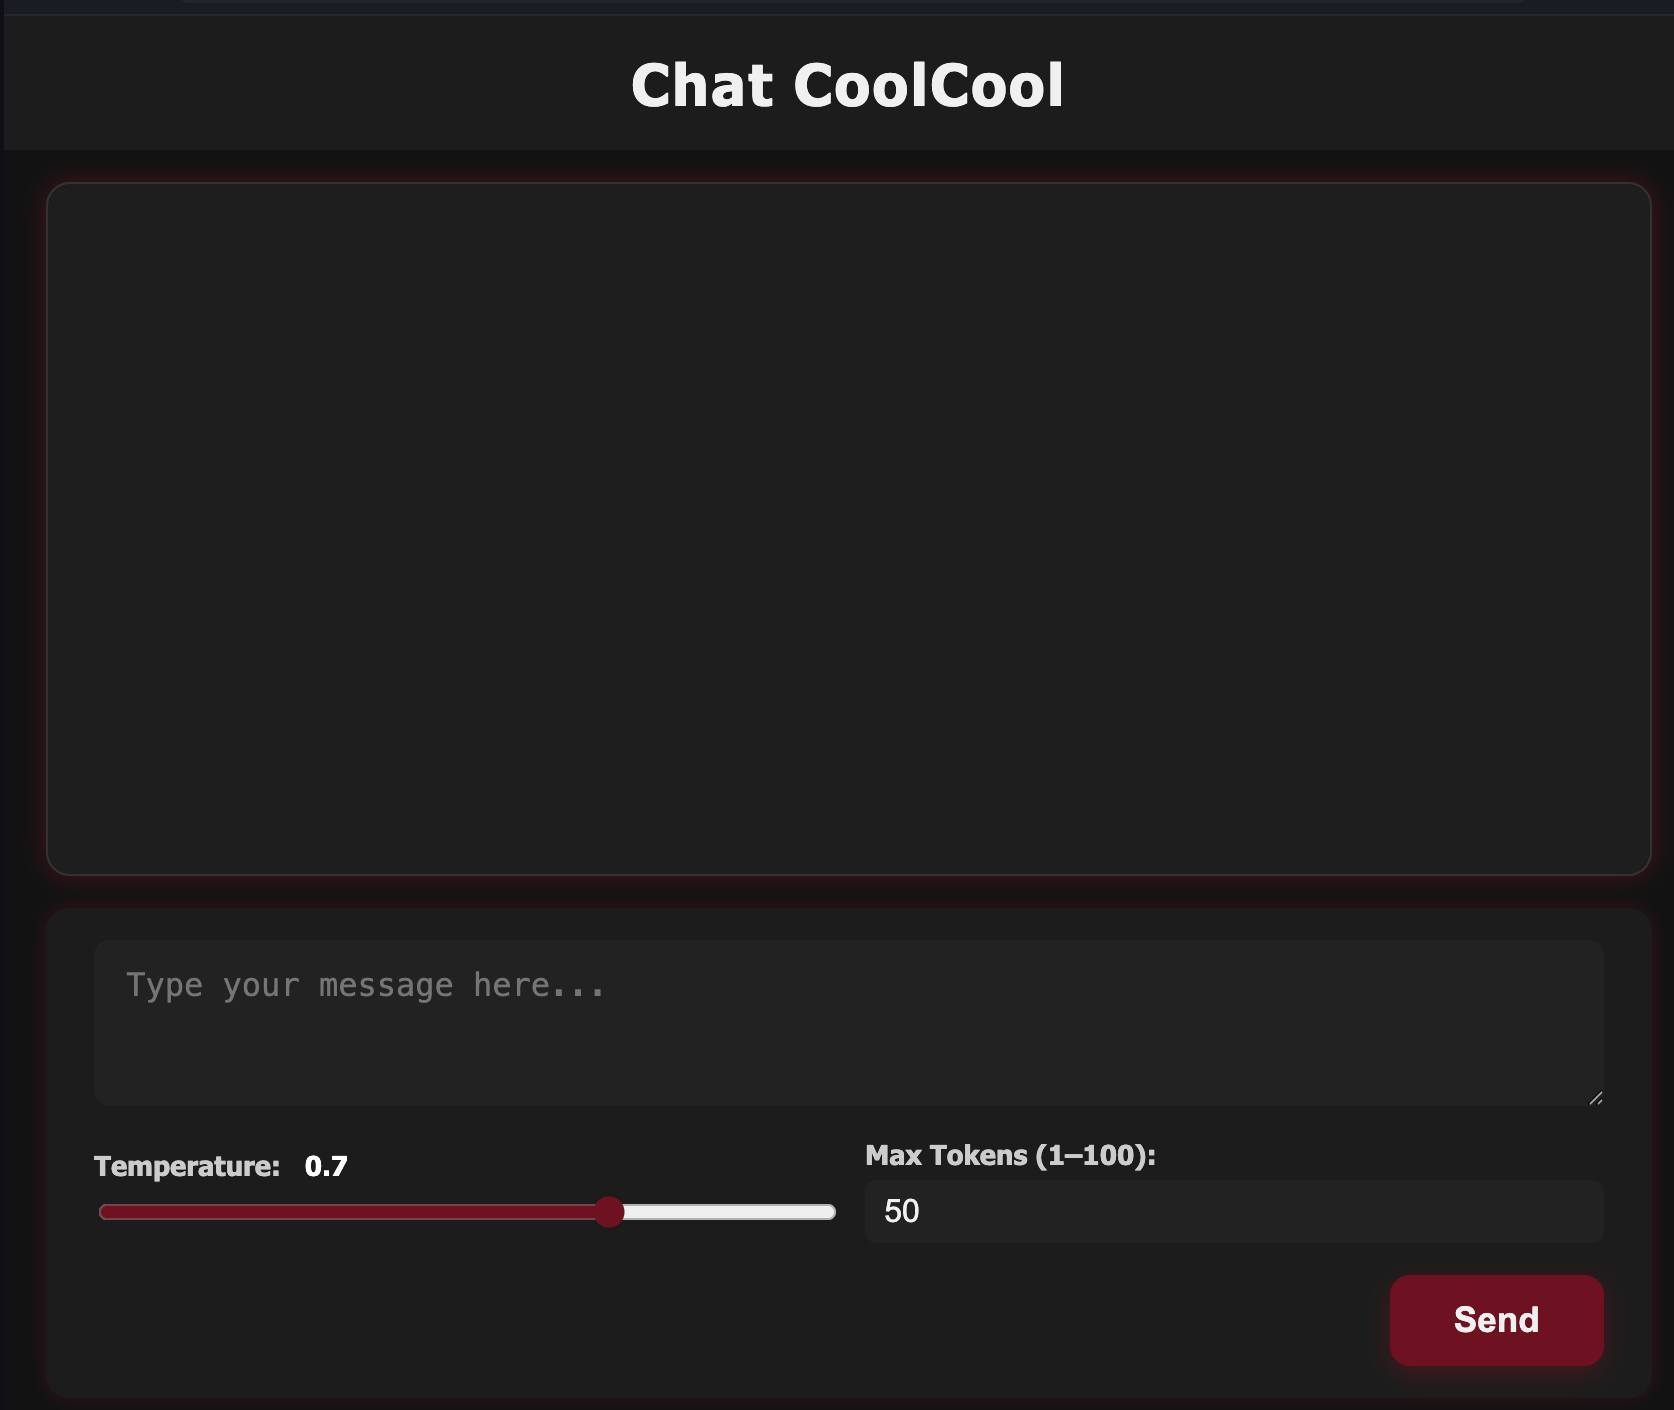This screenshot has height=1410, width=1674.
Task: Click the message box resize grip
Action: (1595, 1097)
